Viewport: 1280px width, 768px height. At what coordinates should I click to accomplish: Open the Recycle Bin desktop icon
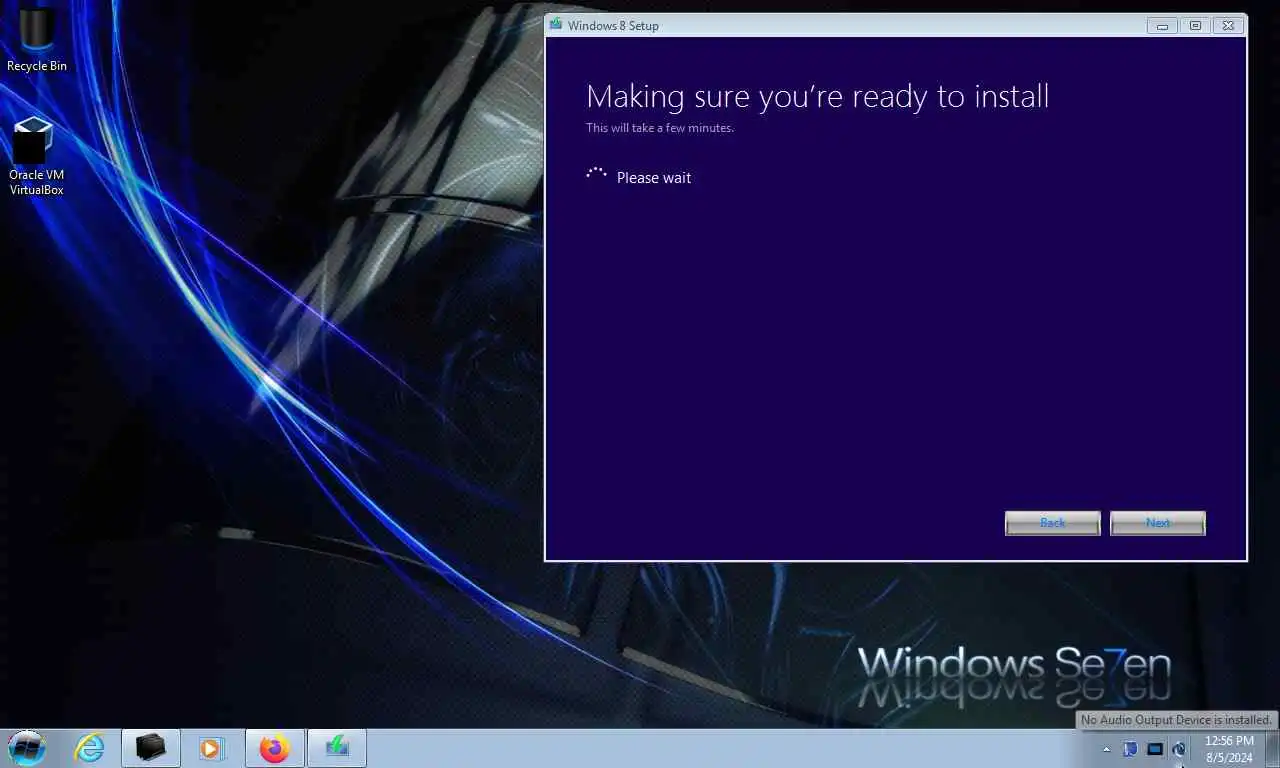pos(37,39)
